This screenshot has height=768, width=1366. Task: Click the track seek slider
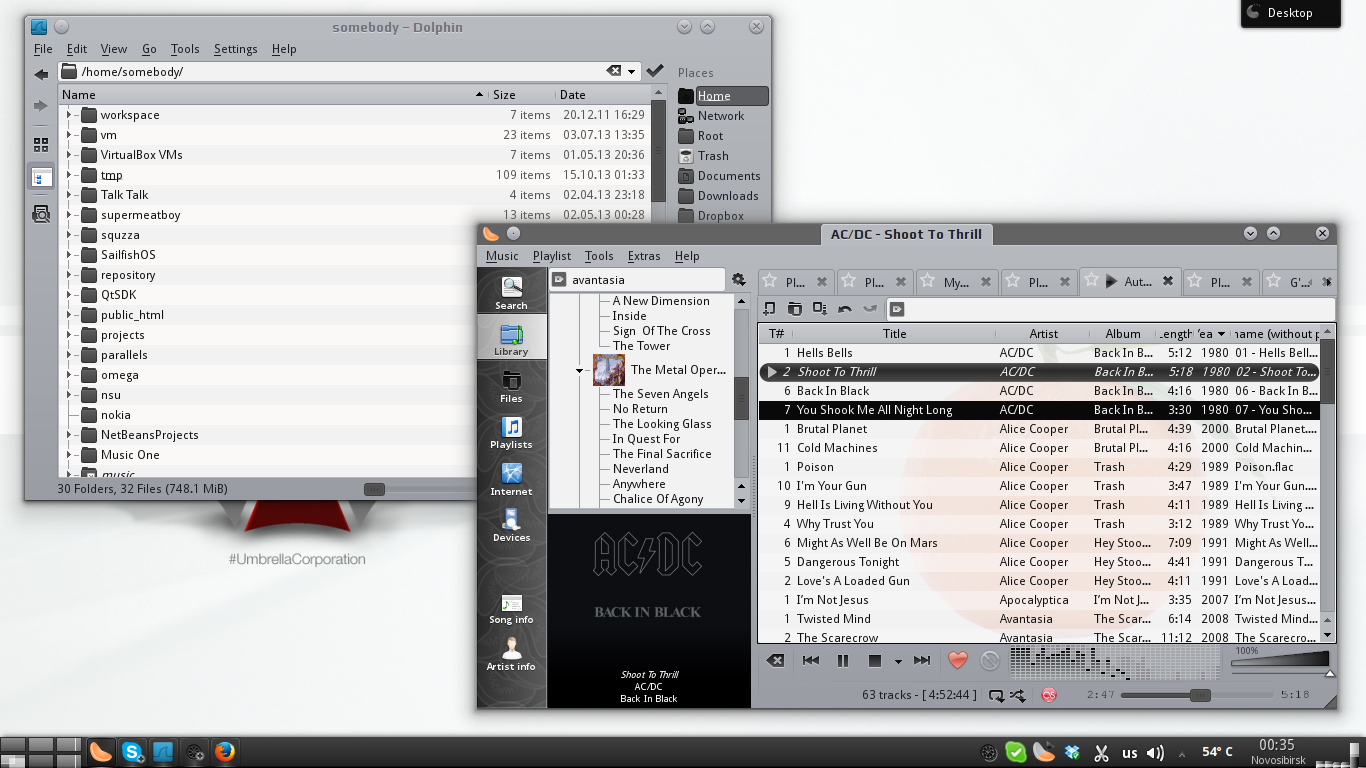(1198, 695)
